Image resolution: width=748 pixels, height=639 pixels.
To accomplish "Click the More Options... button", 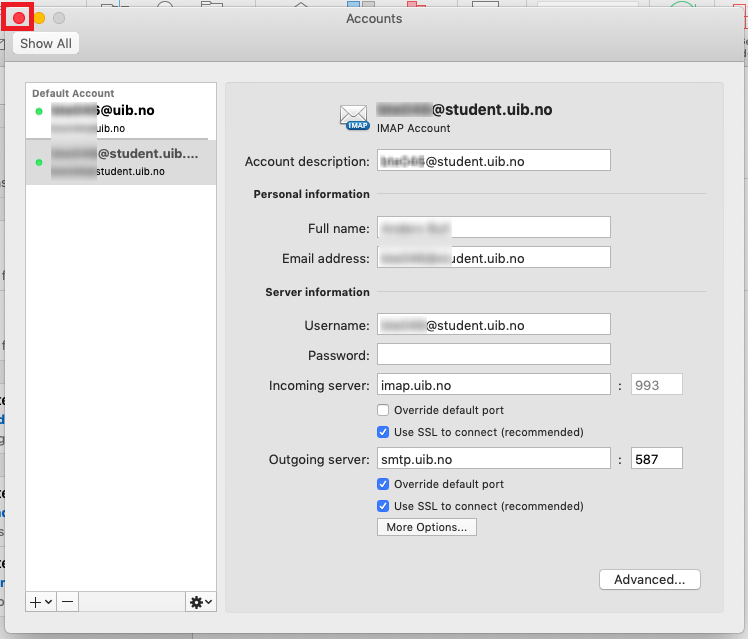I will (x=427, y=527).
